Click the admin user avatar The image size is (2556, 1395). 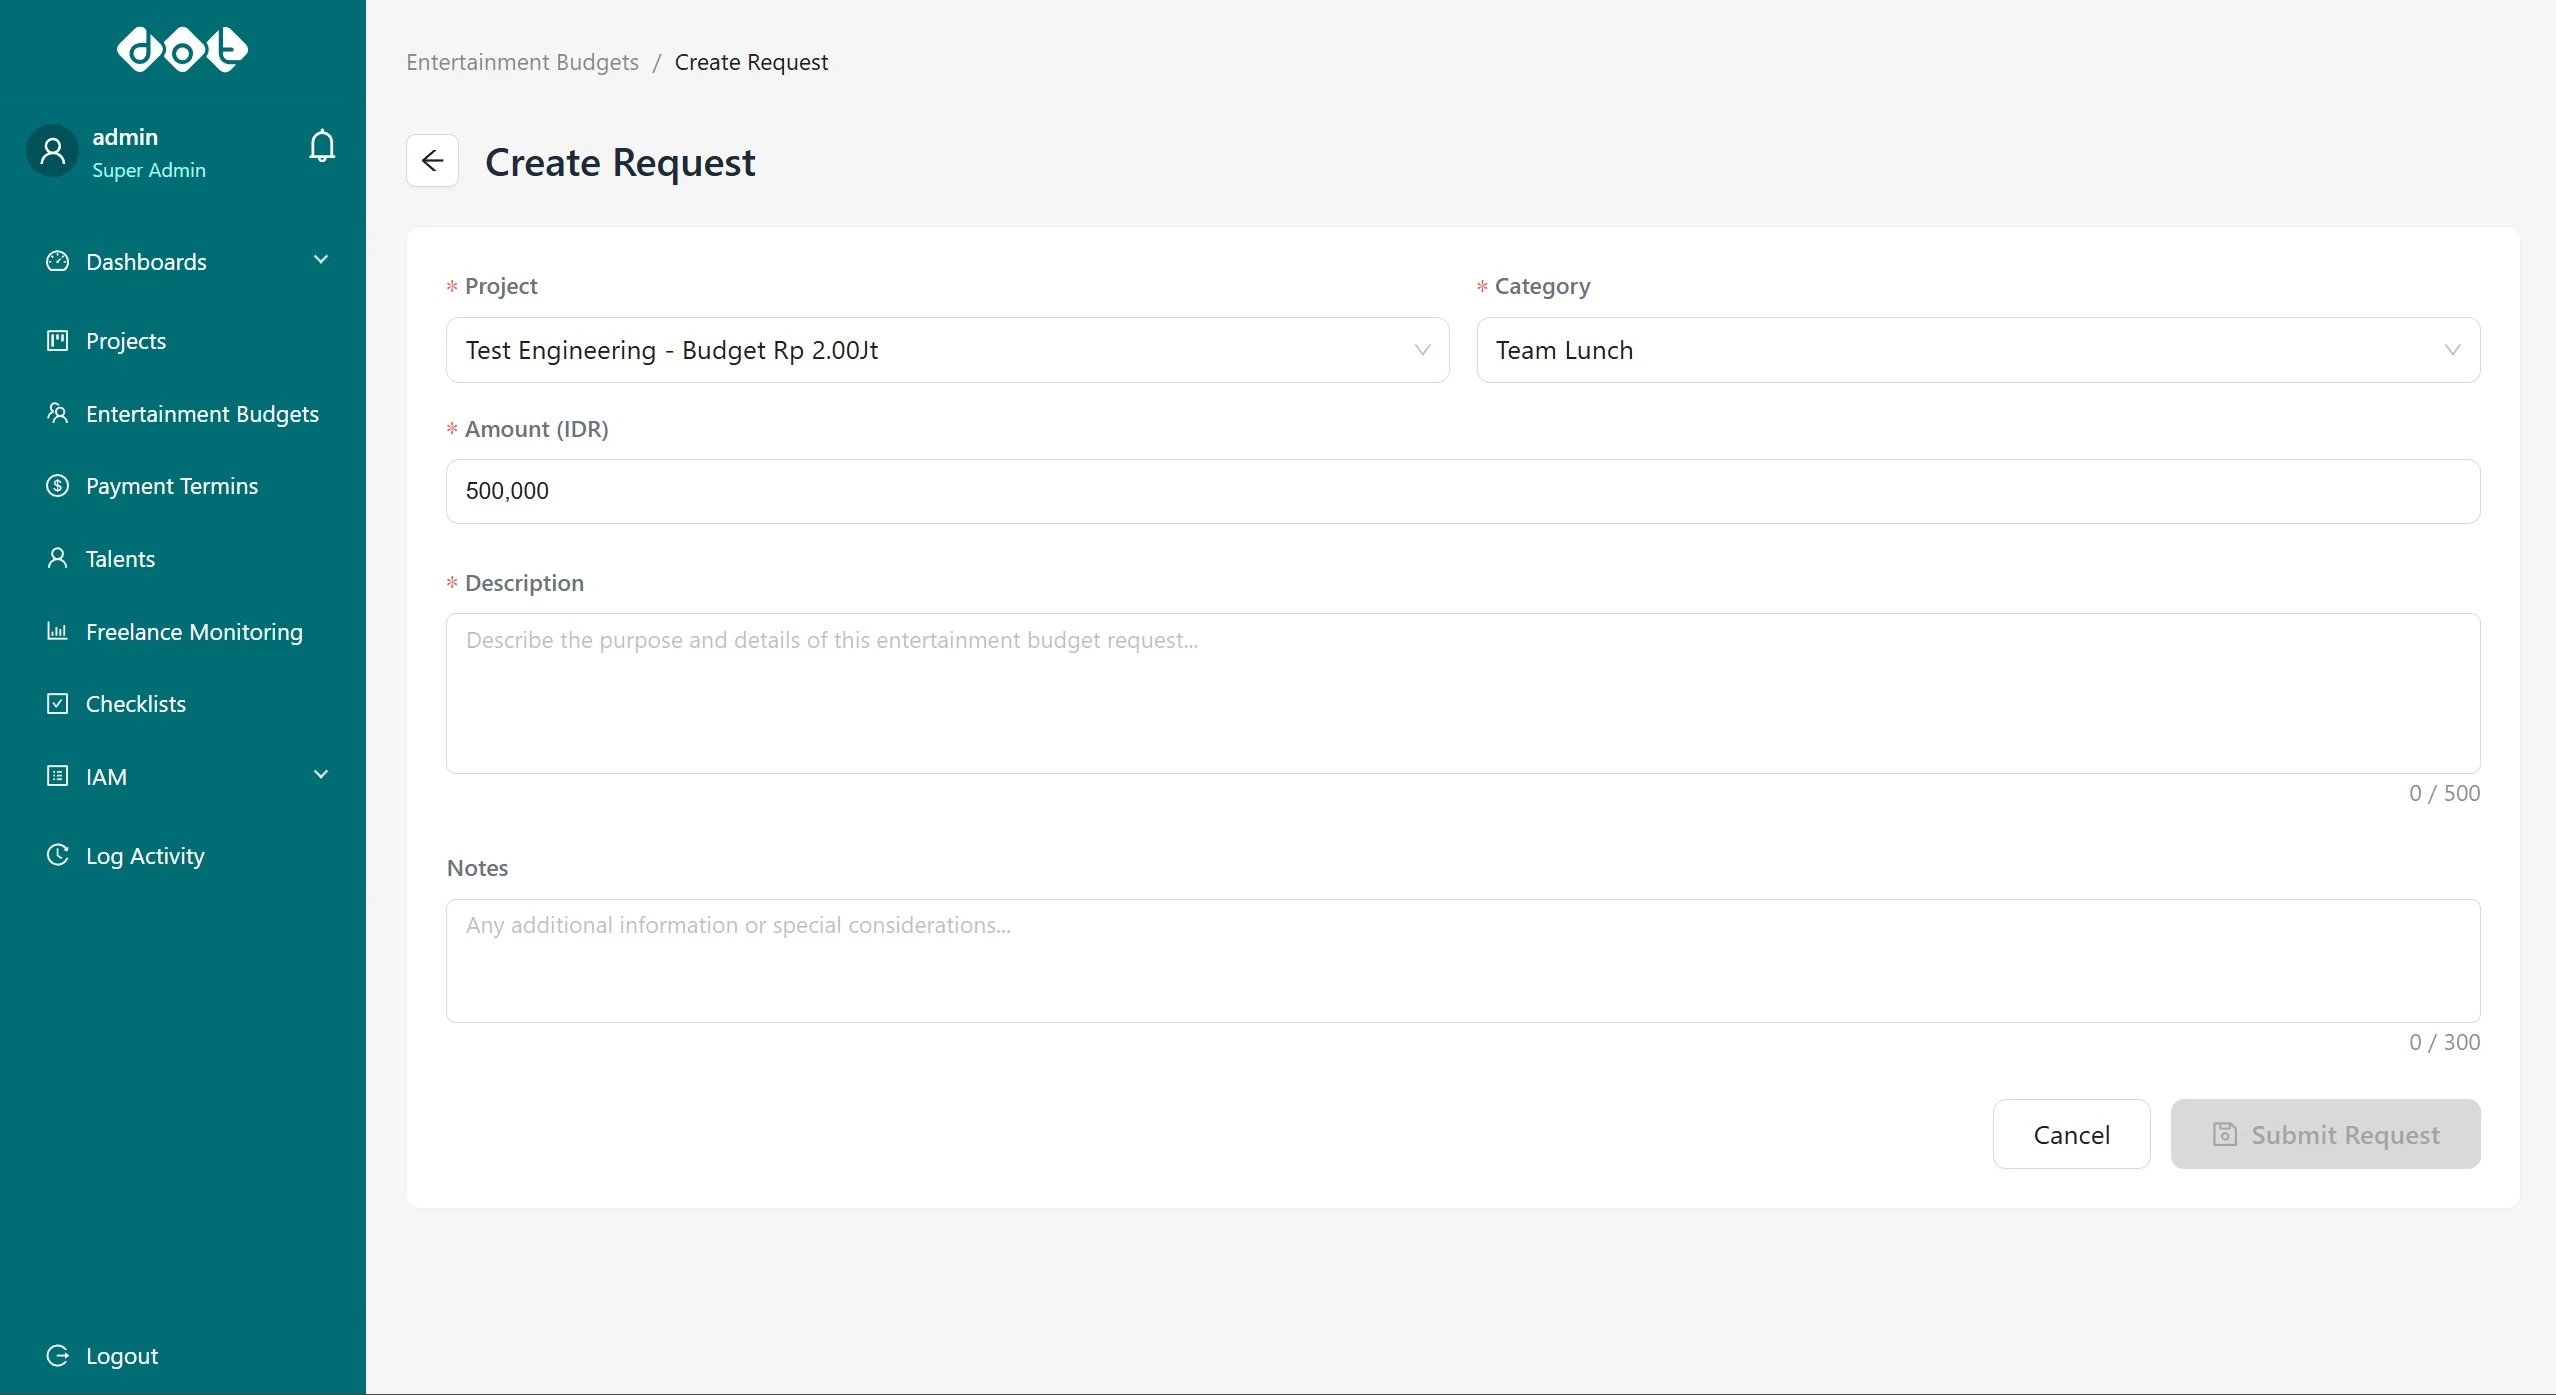pyautogui.click(x=53, y=150)
